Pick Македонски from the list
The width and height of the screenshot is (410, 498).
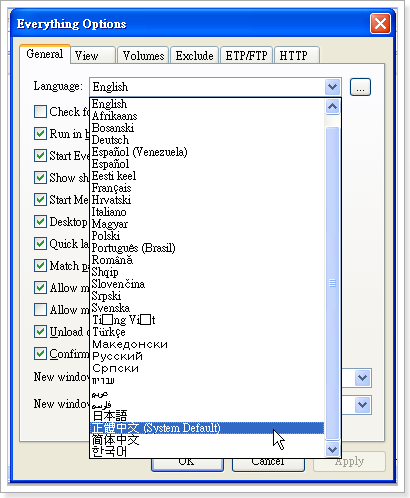(x=207, y=344)
